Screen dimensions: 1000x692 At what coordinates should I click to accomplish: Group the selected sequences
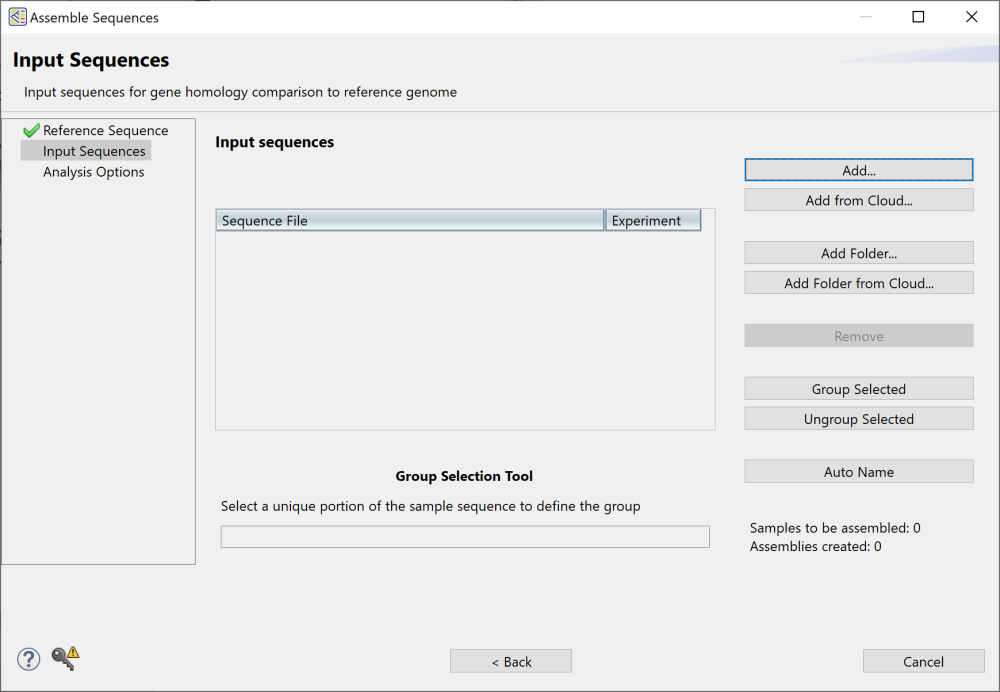(x=858, y=388)
